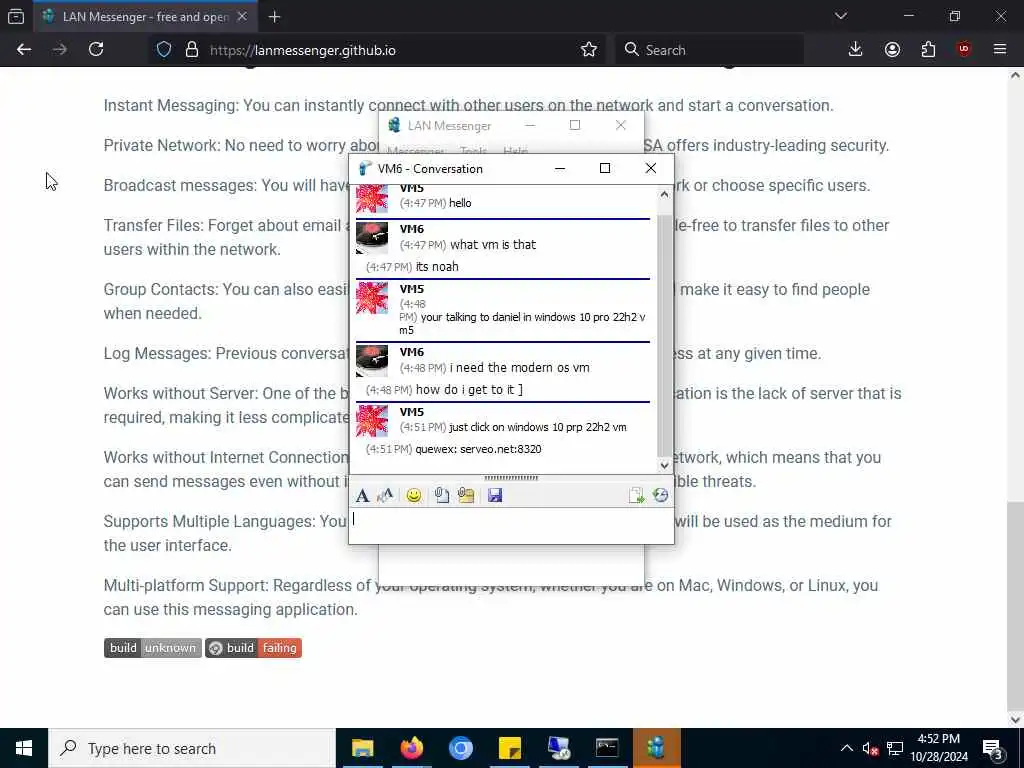
Task: Open the Help menu in LAN Messenger window
Action: (x=515, y=152)
